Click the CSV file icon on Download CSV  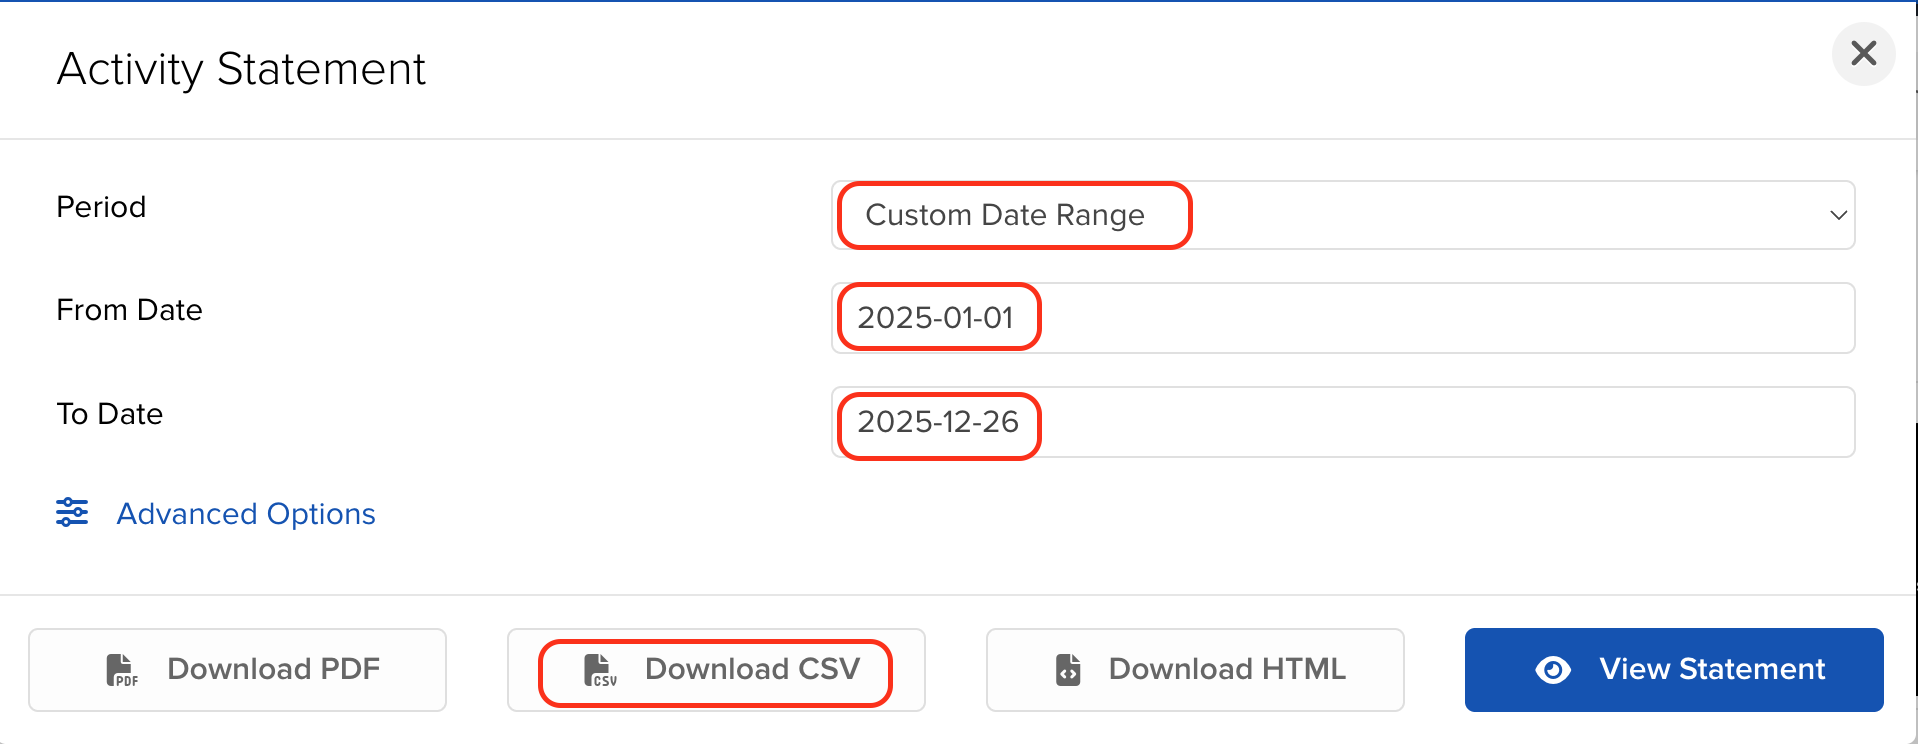[x=600, y=670]
